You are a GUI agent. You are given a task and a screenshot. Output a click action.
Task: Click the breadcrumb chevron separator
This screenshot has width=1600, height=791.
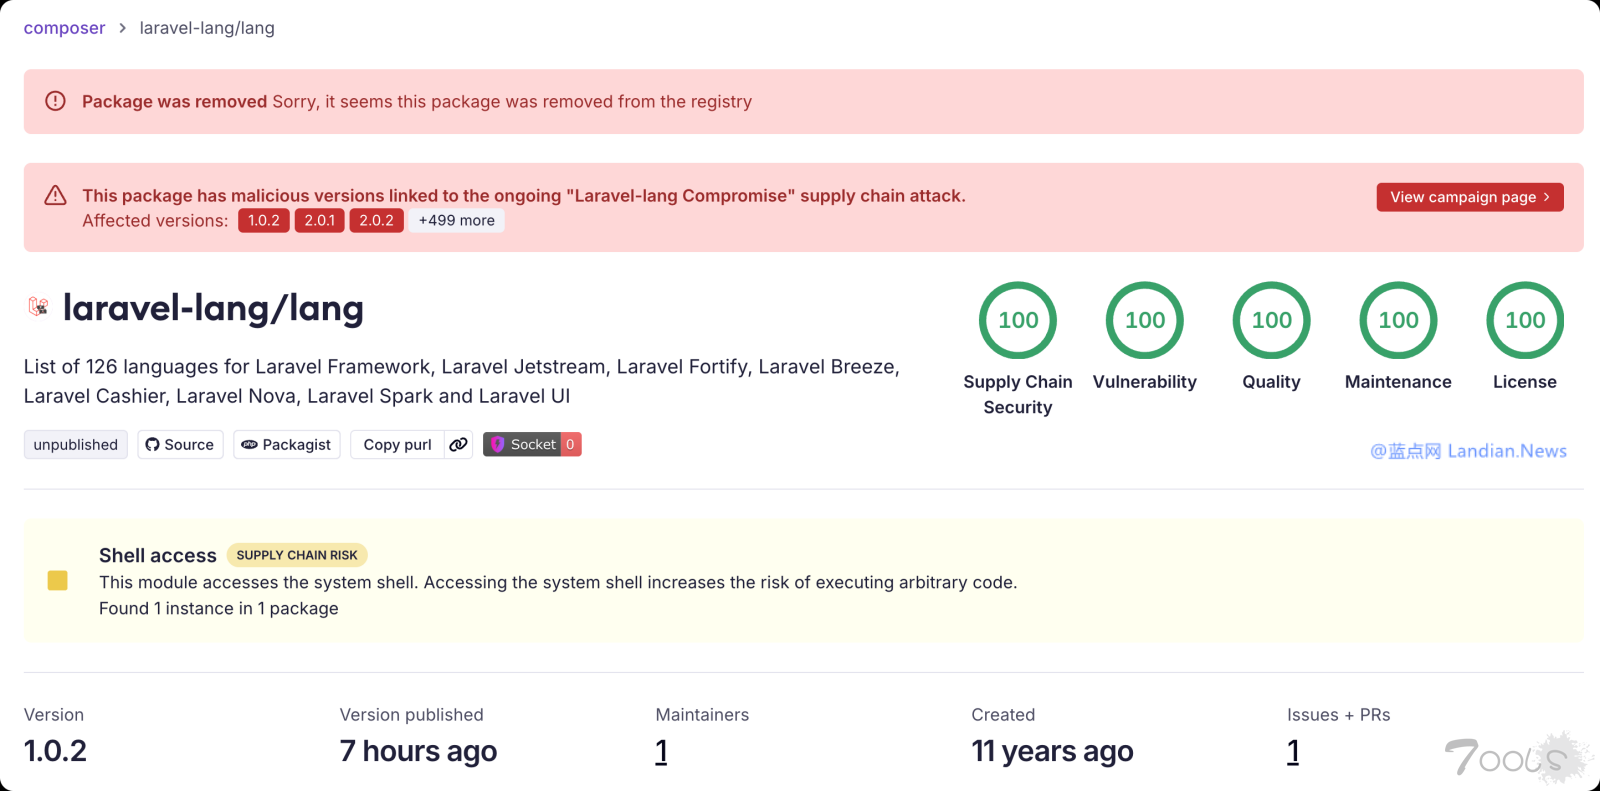point(122,28)
